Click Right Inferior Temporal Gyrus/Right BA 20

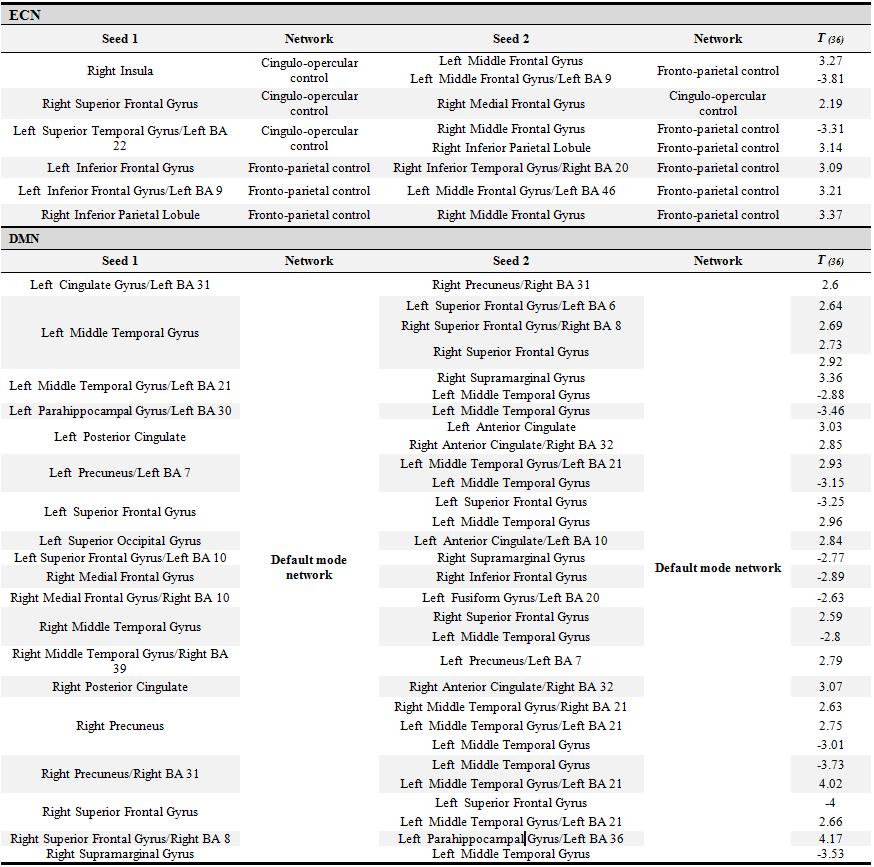(x=510, y=168)
